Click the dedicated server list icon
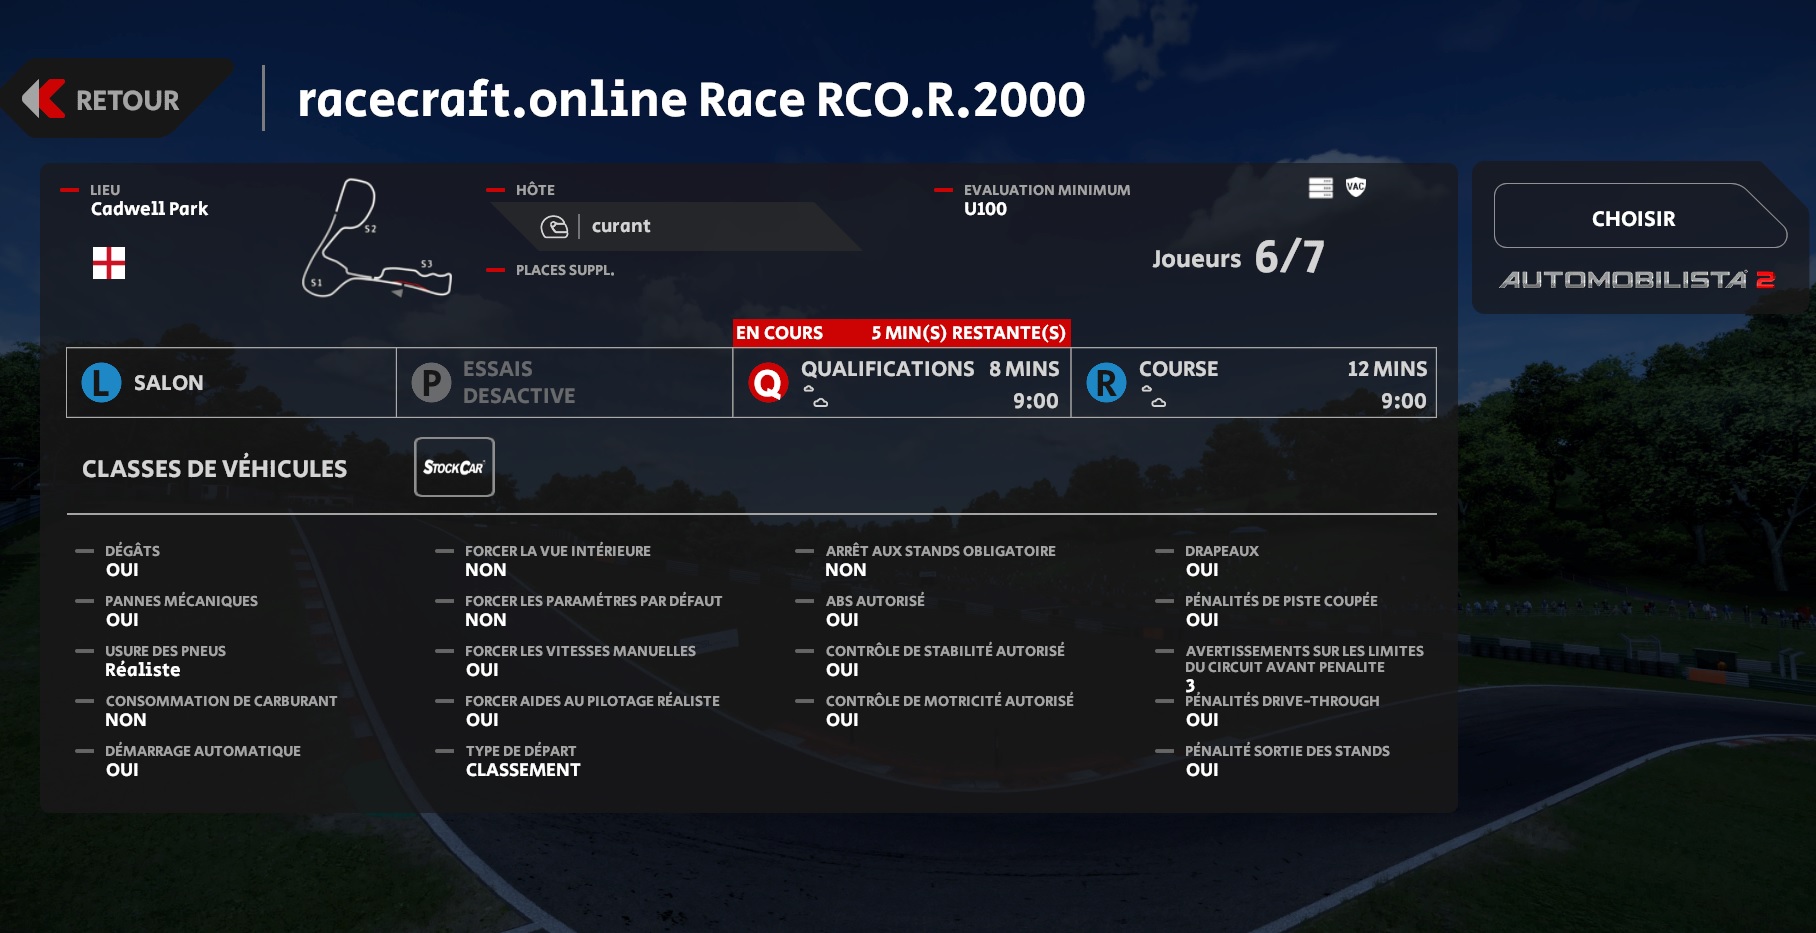 tap(1320, 188)
